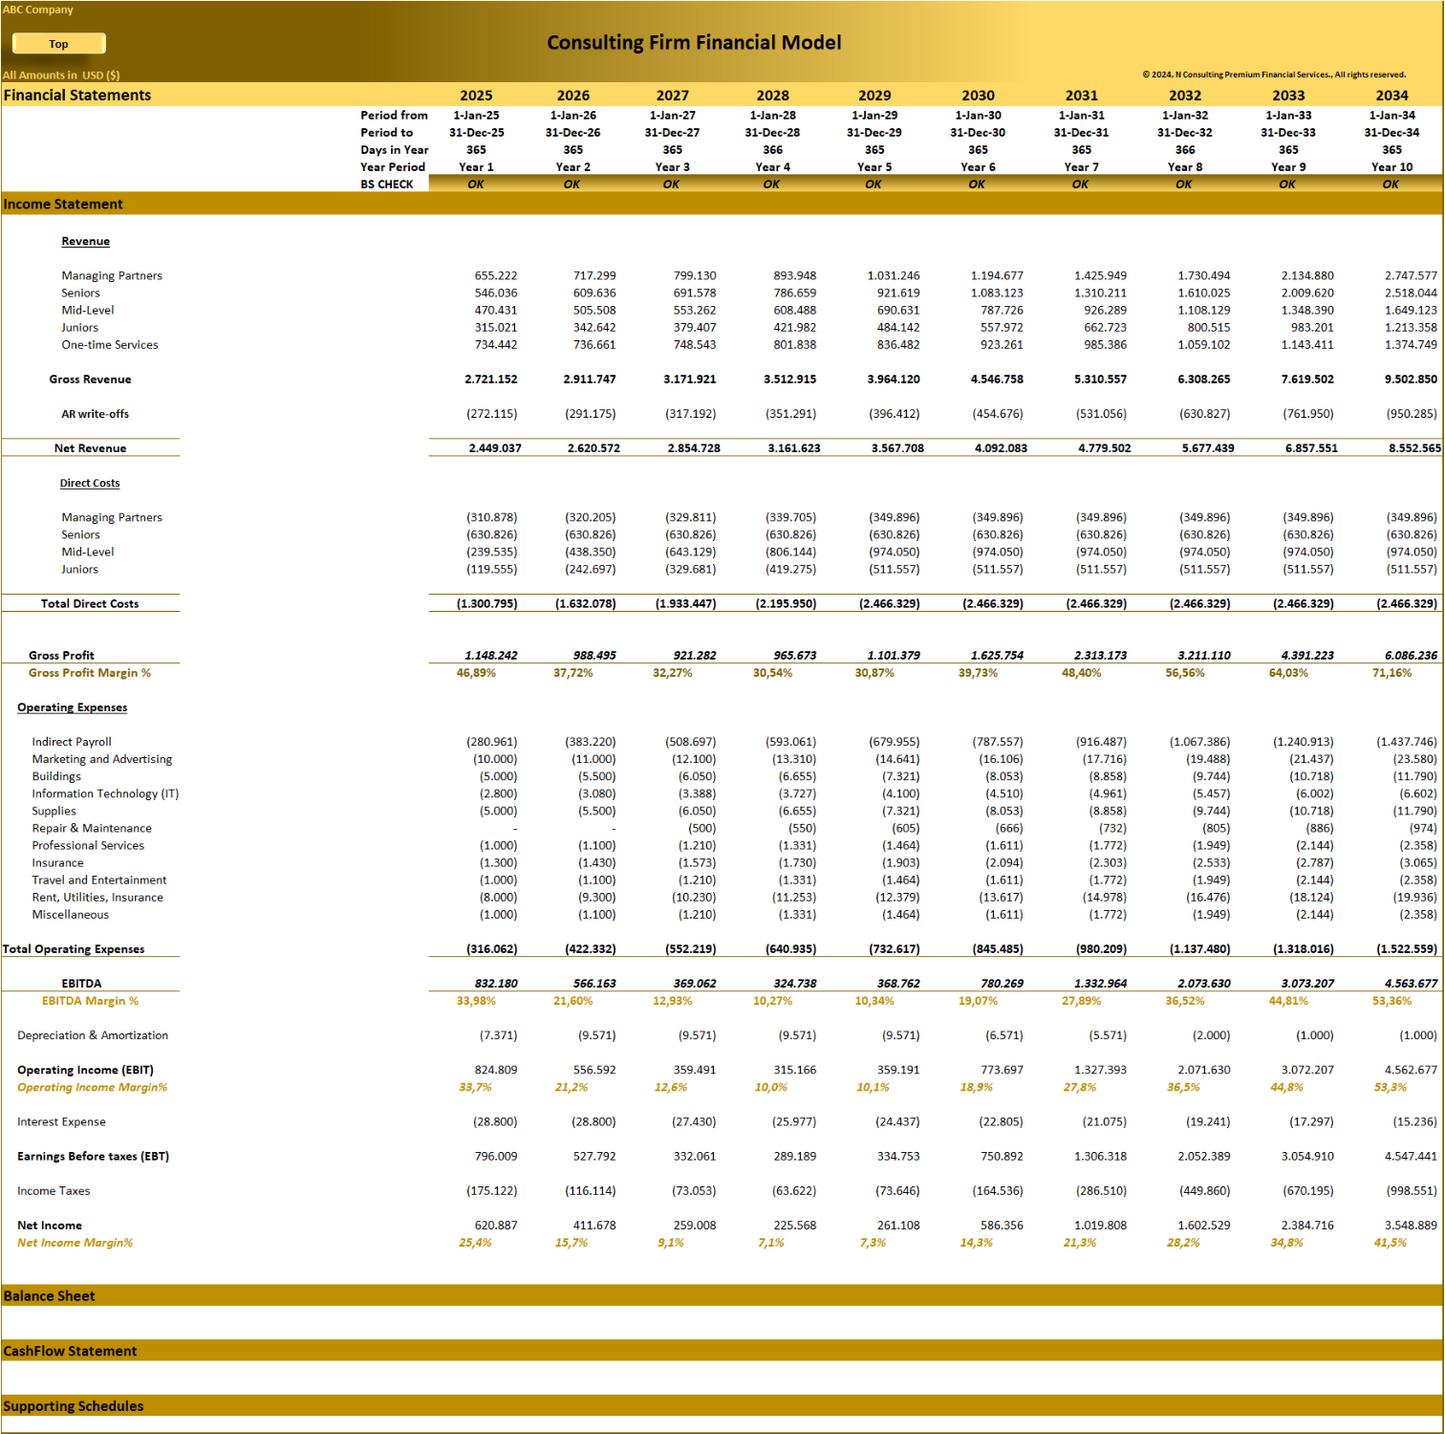1445x1434 pixels.
Task: Click the 2025 column header
Action: pos(476,96)
